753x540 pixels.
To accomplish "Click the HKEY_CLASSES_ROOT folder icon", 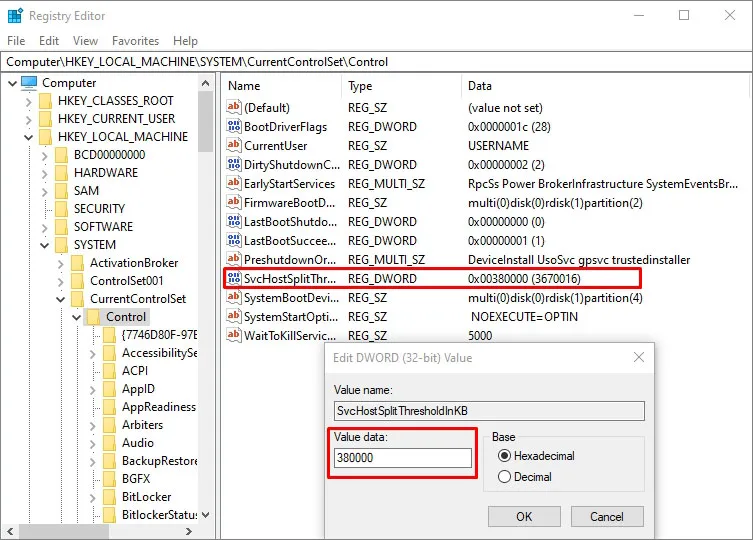I will [x=45, y=101].
